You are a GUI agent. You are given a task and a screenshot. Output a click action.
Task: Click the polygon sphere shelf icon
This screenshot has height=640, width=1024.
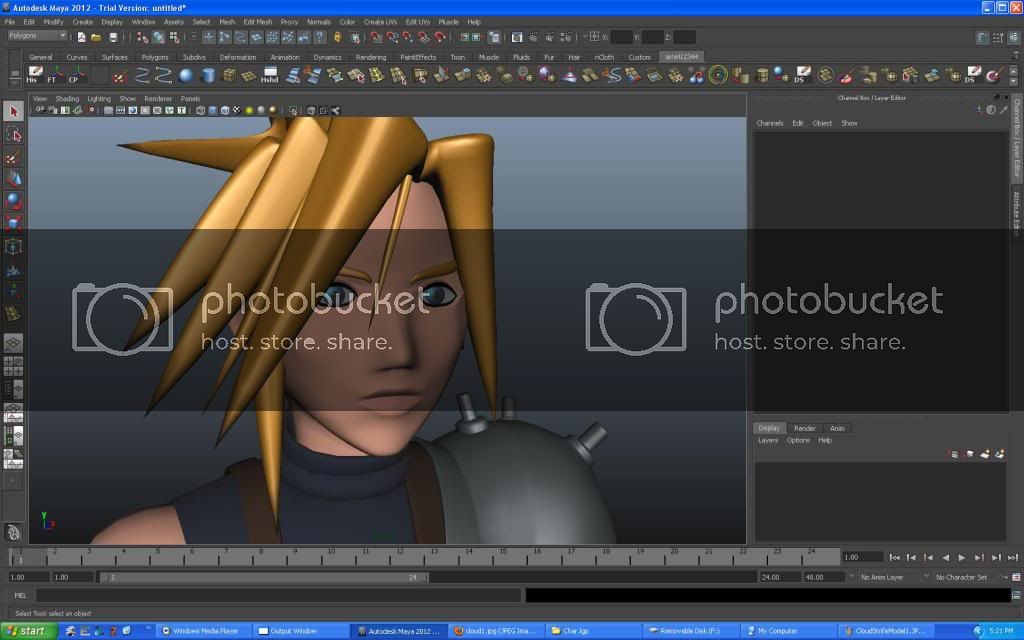pos(187,76)
